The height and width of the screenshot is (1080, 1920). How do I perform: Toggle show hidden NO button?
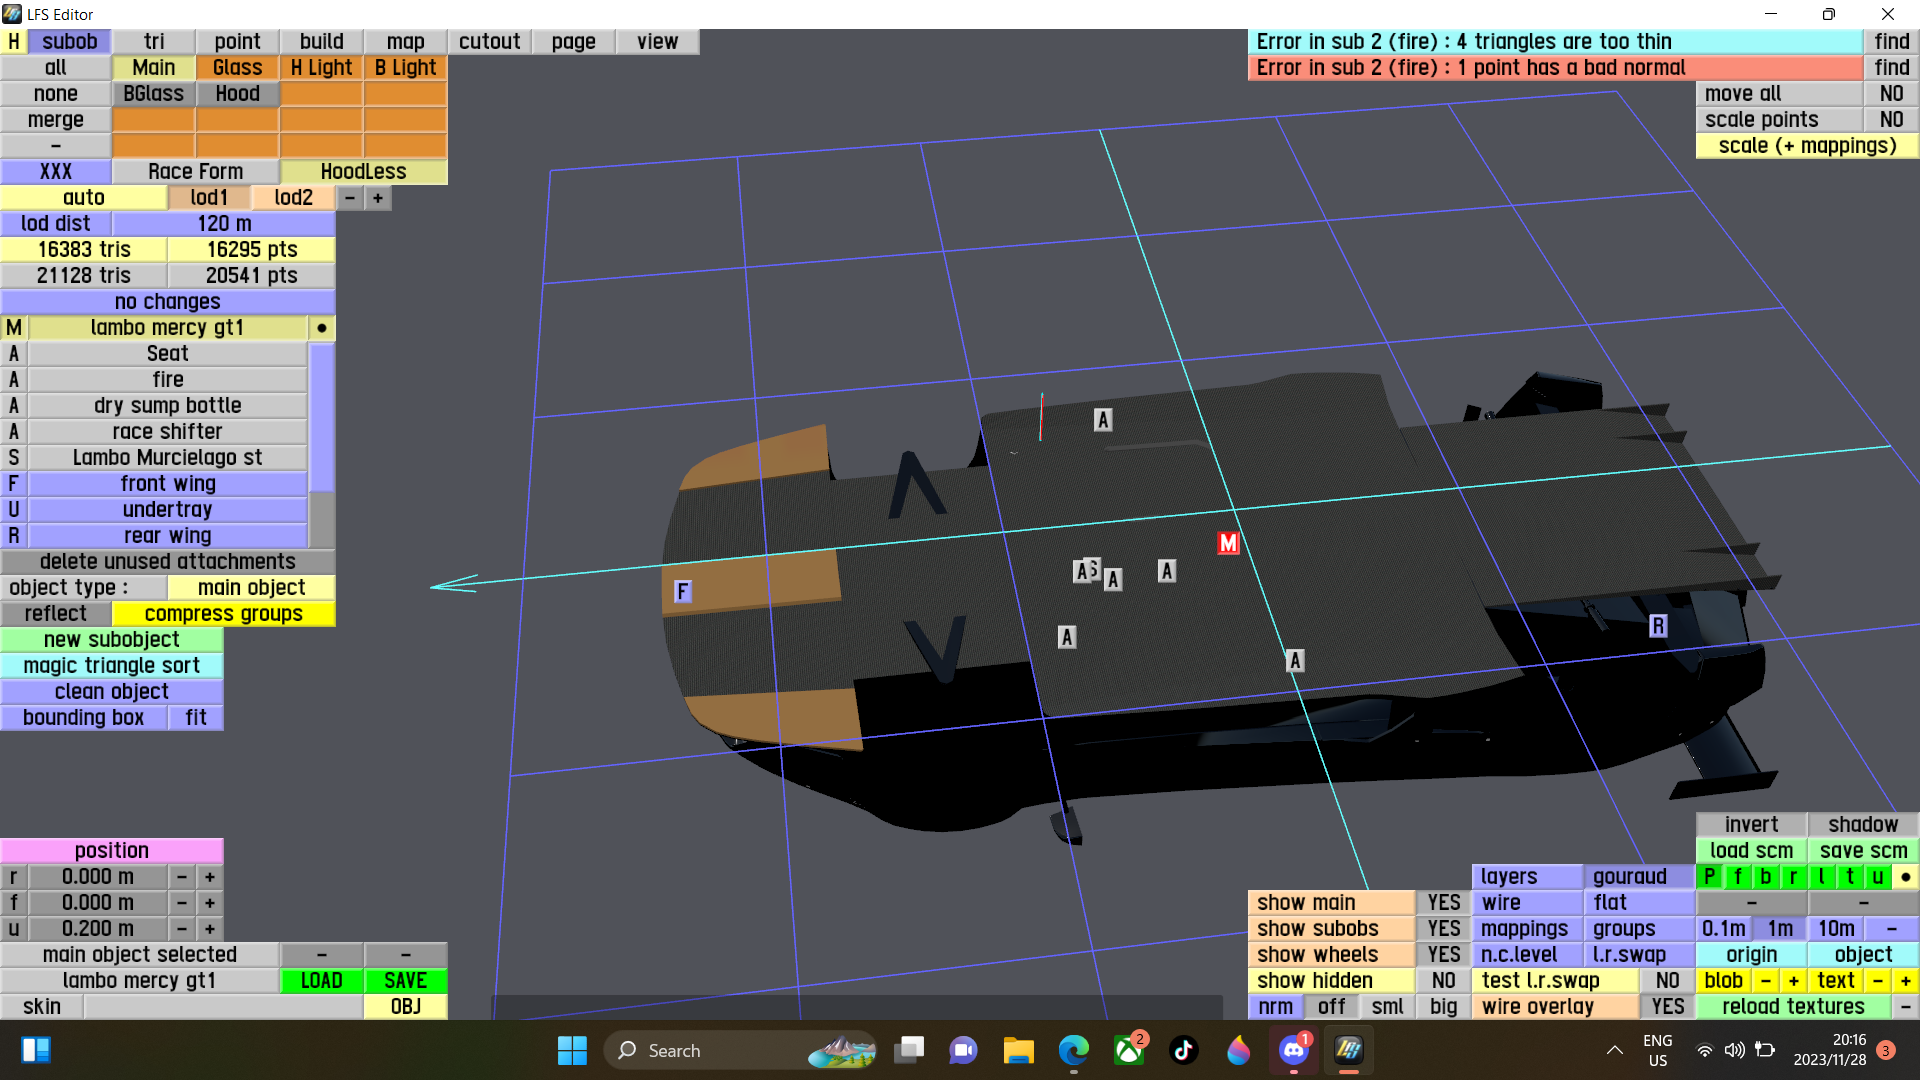point(1443,981)
